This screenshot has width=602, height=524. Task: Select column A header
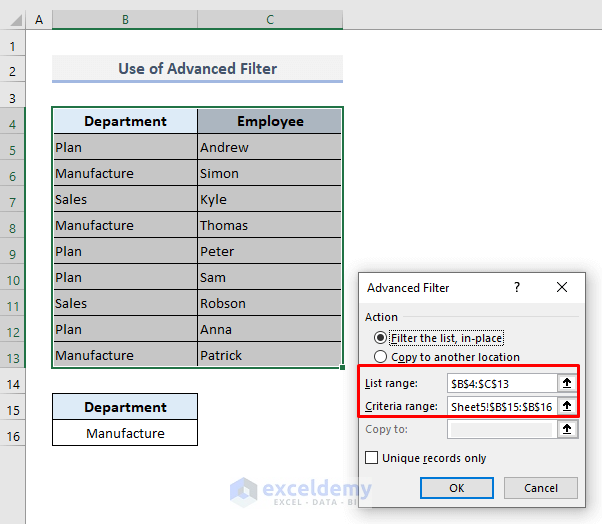point(39,20)
